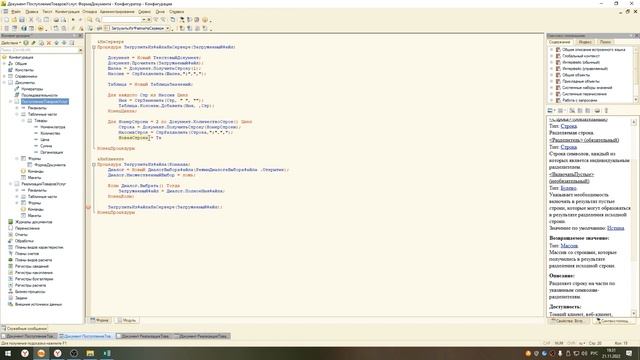Open the Правка menu
The image size is (640, 360).
(x=31, y=12)
